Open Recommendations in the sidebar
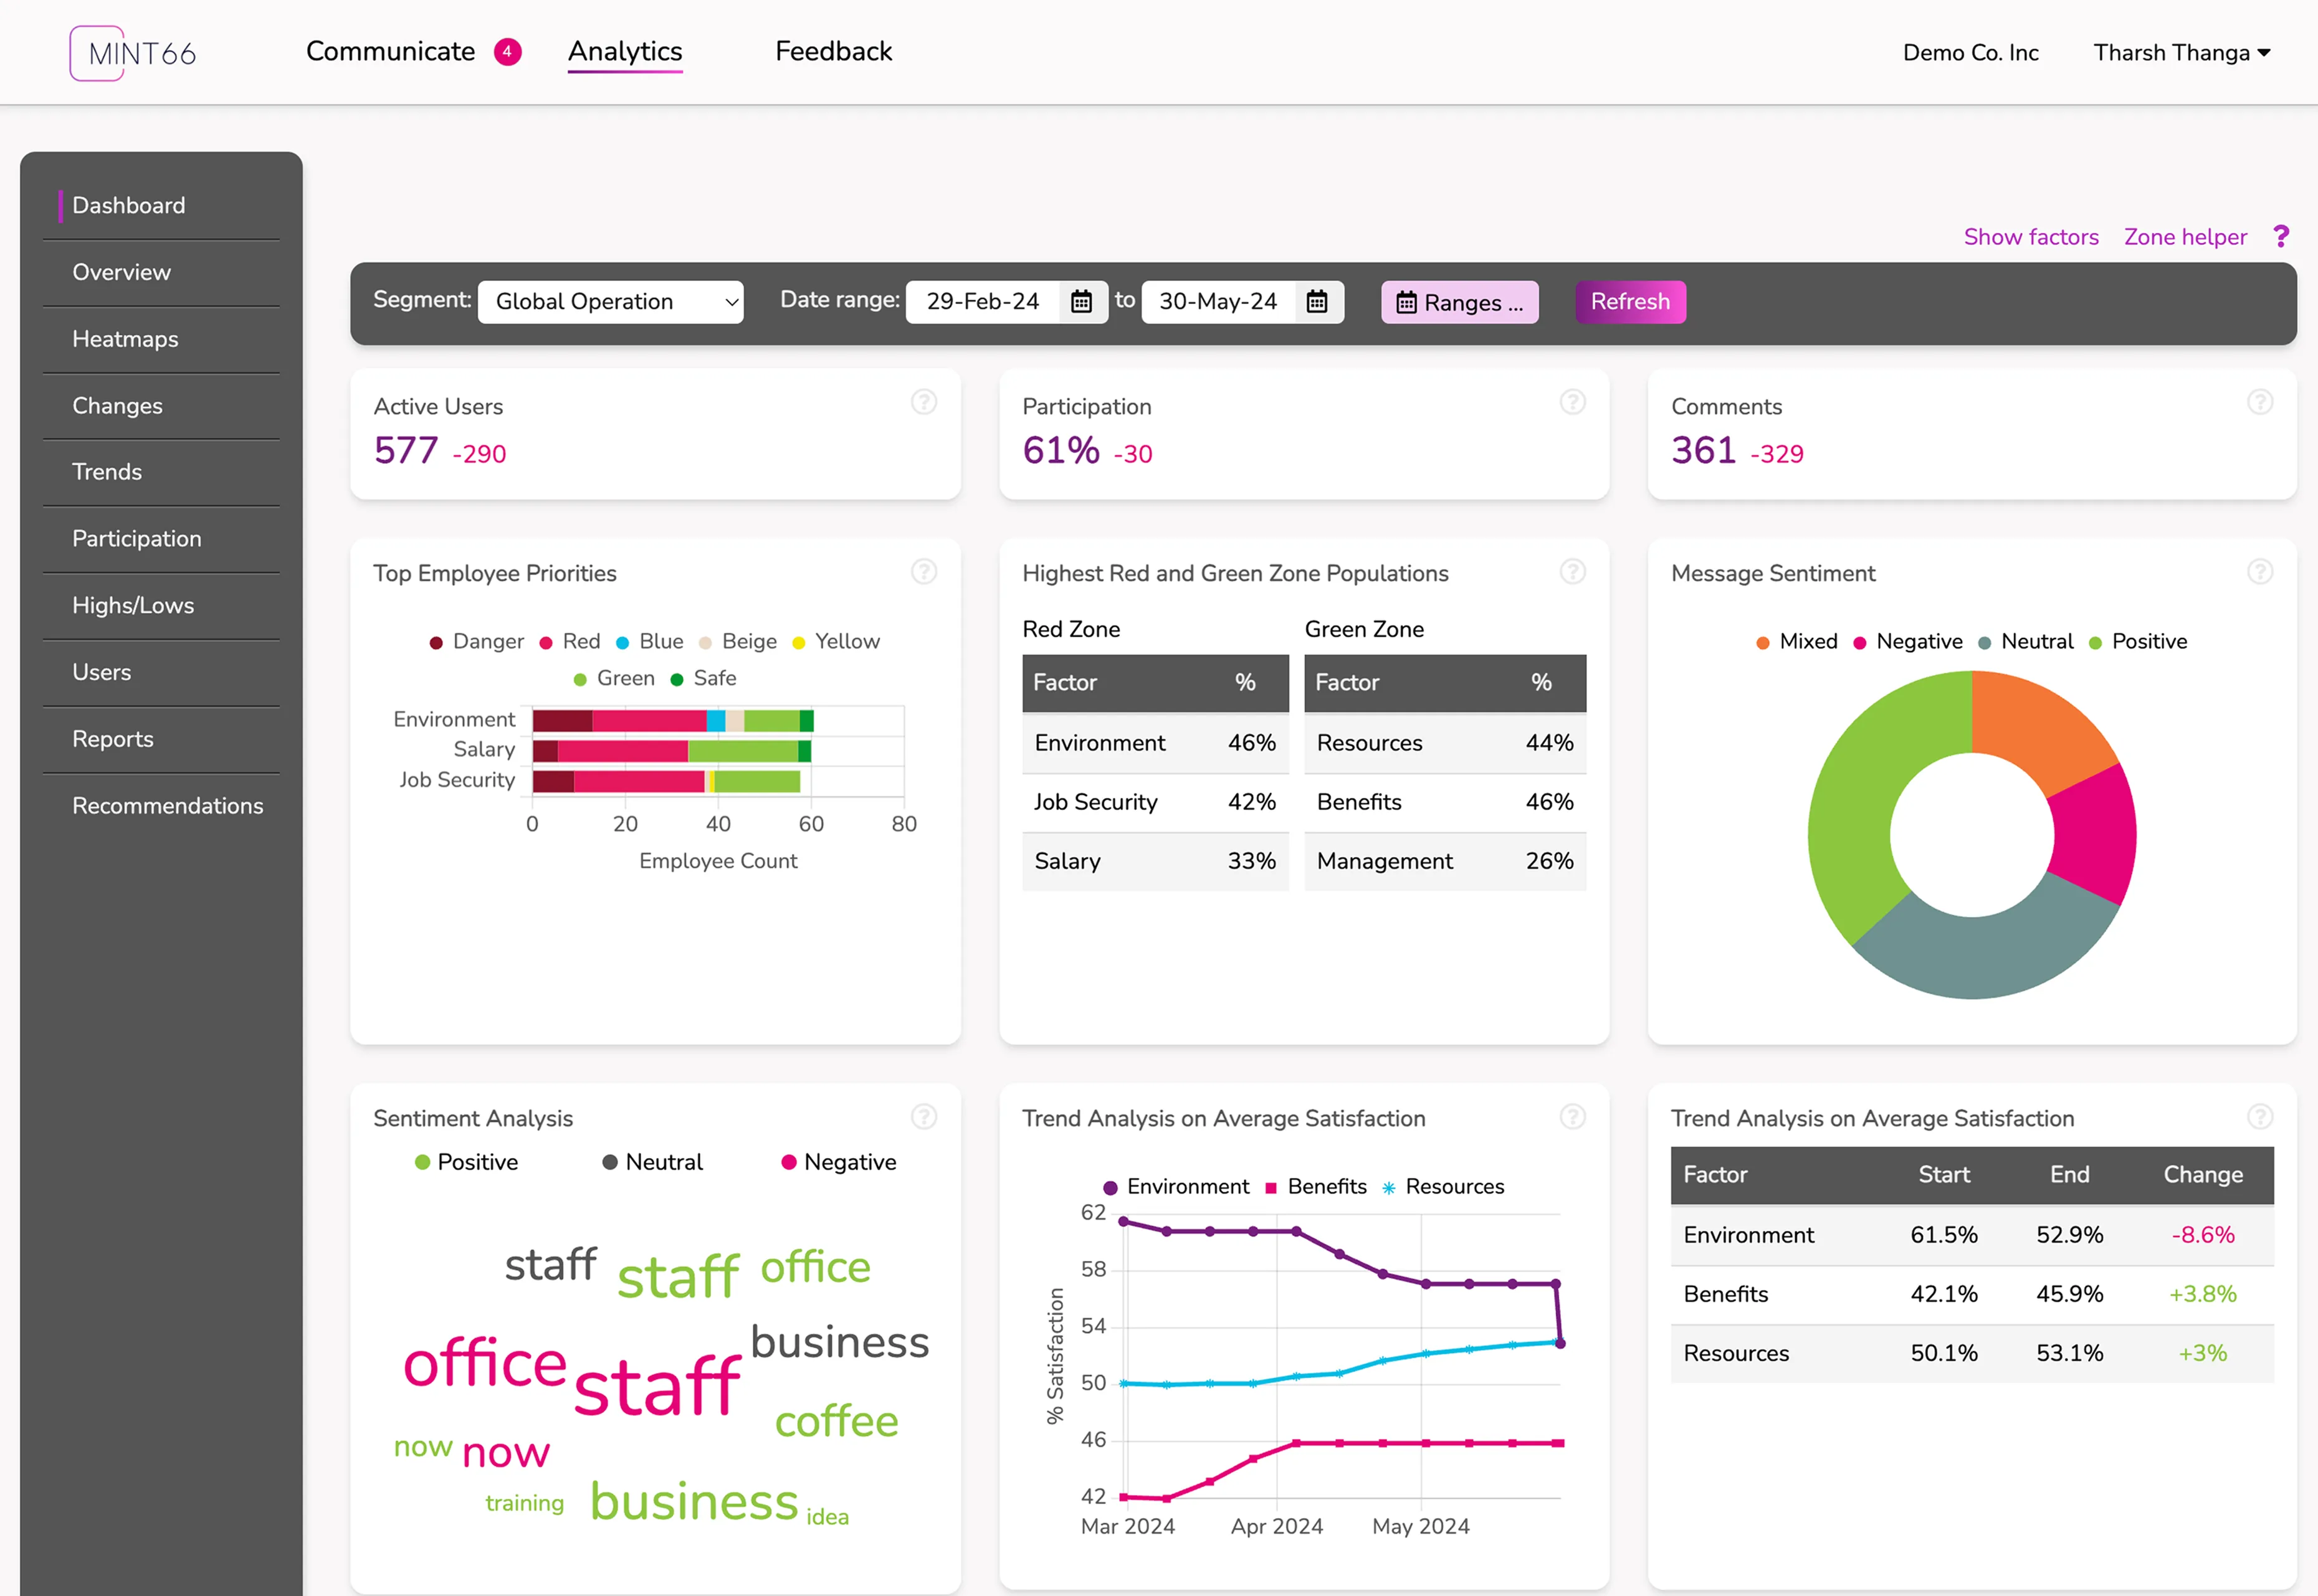This screenshot has width=2318, height=1596. click(168, 806)
